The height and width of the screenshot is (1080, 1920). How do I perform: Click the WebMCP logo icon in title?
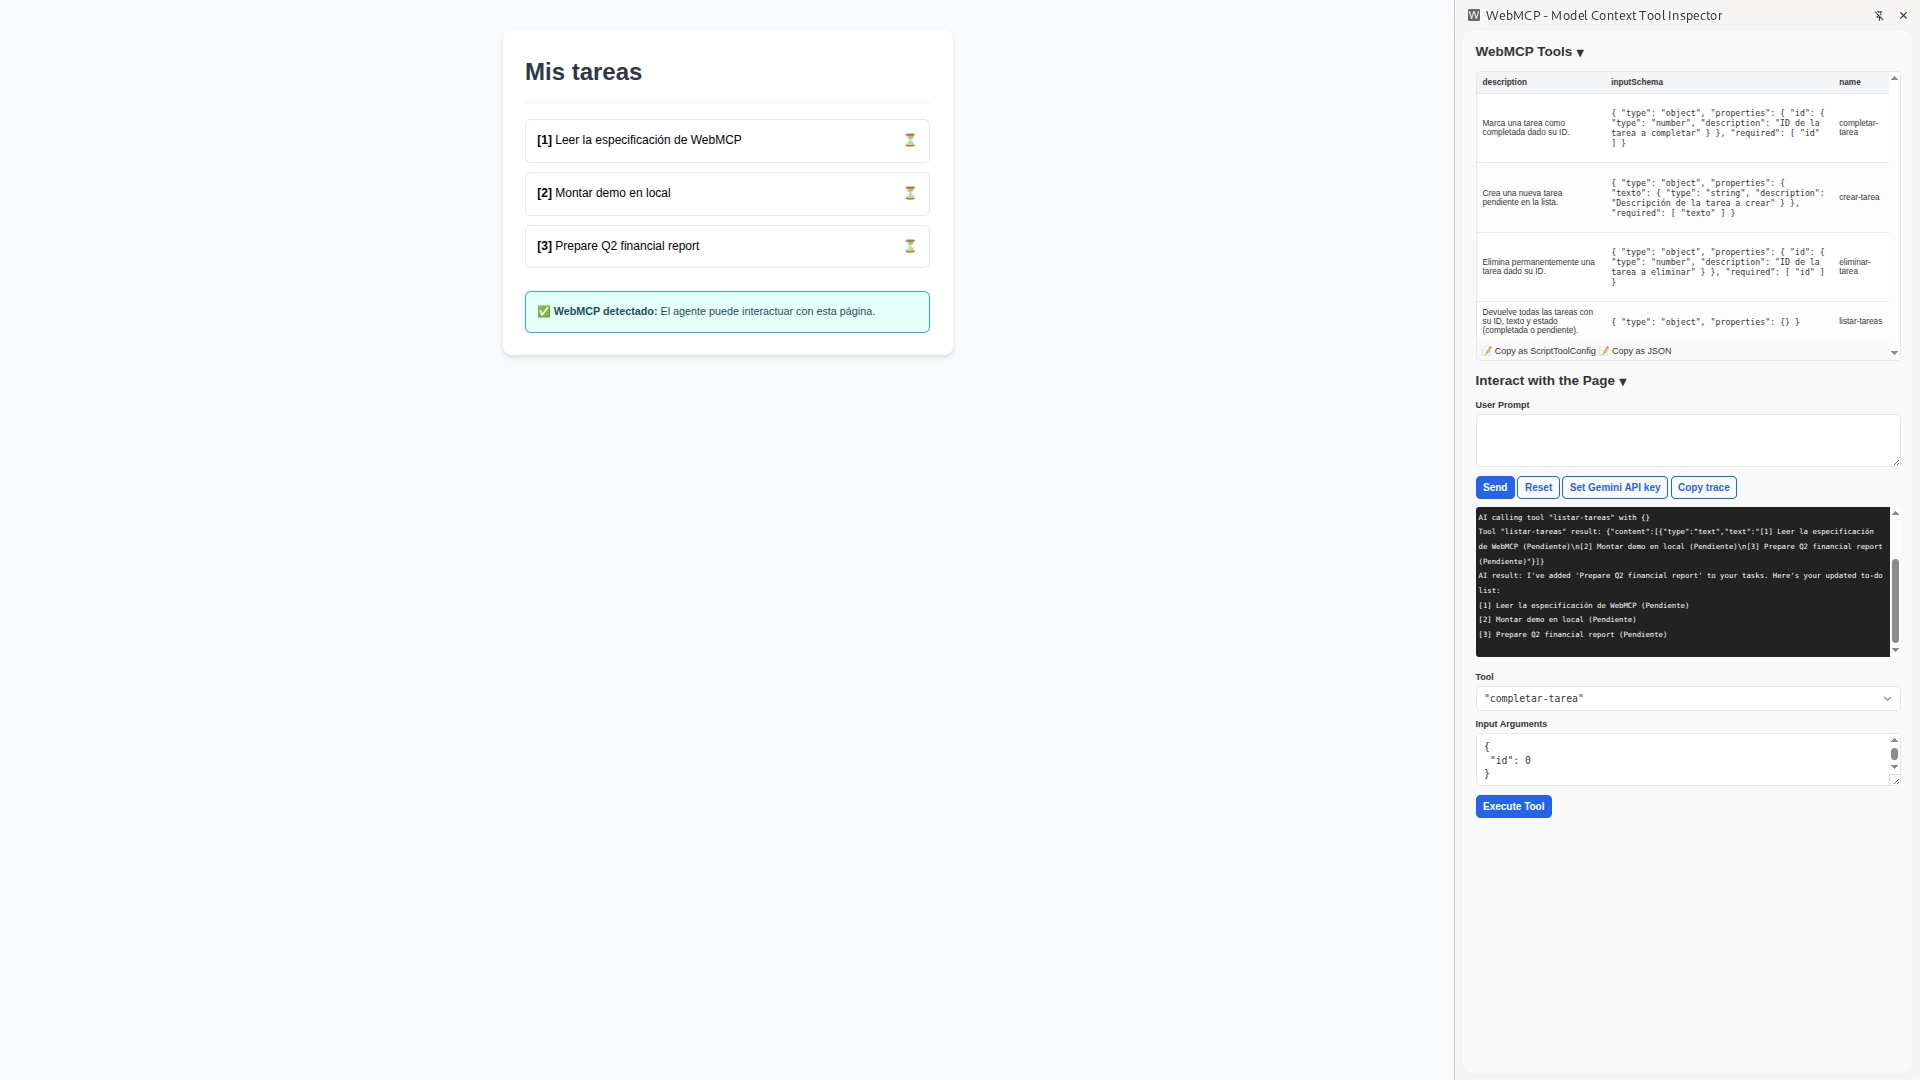click(x=1473, y=16)
